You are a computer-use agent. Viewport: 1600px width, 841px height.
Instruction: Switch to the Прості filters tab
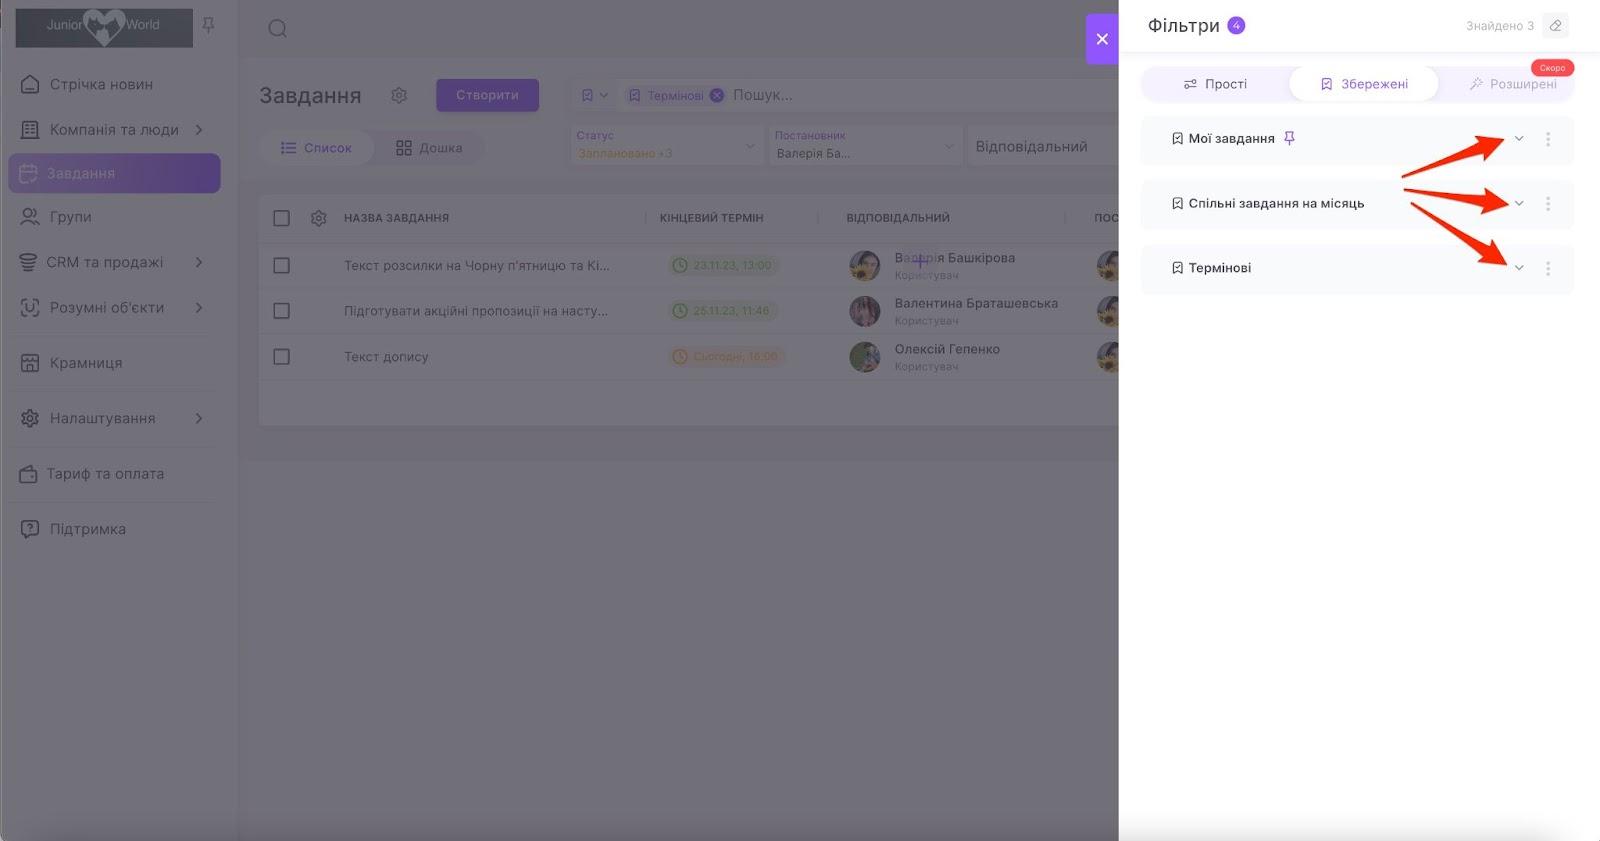1215,84
